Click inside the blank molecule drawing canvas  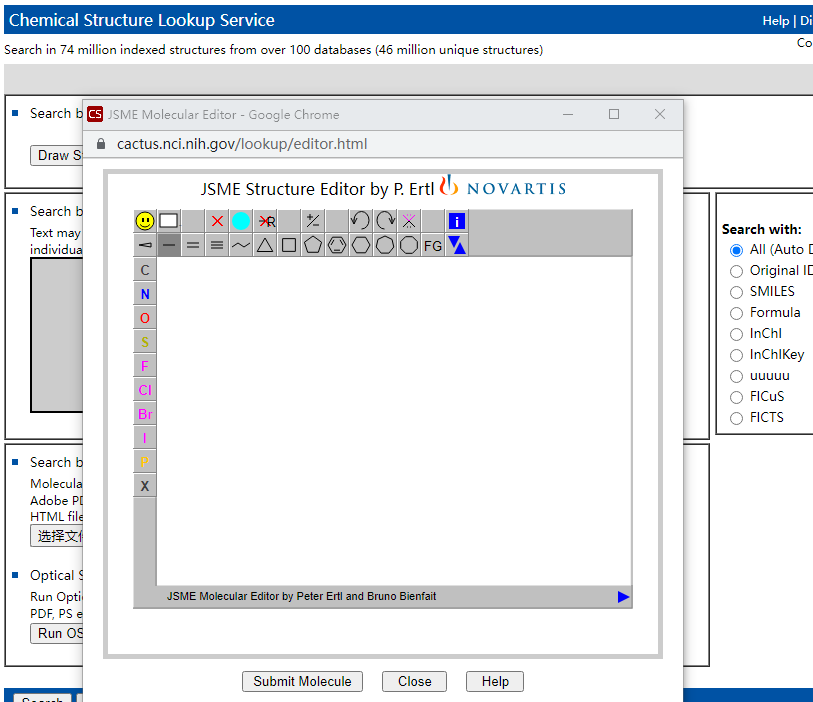point(394,421)
